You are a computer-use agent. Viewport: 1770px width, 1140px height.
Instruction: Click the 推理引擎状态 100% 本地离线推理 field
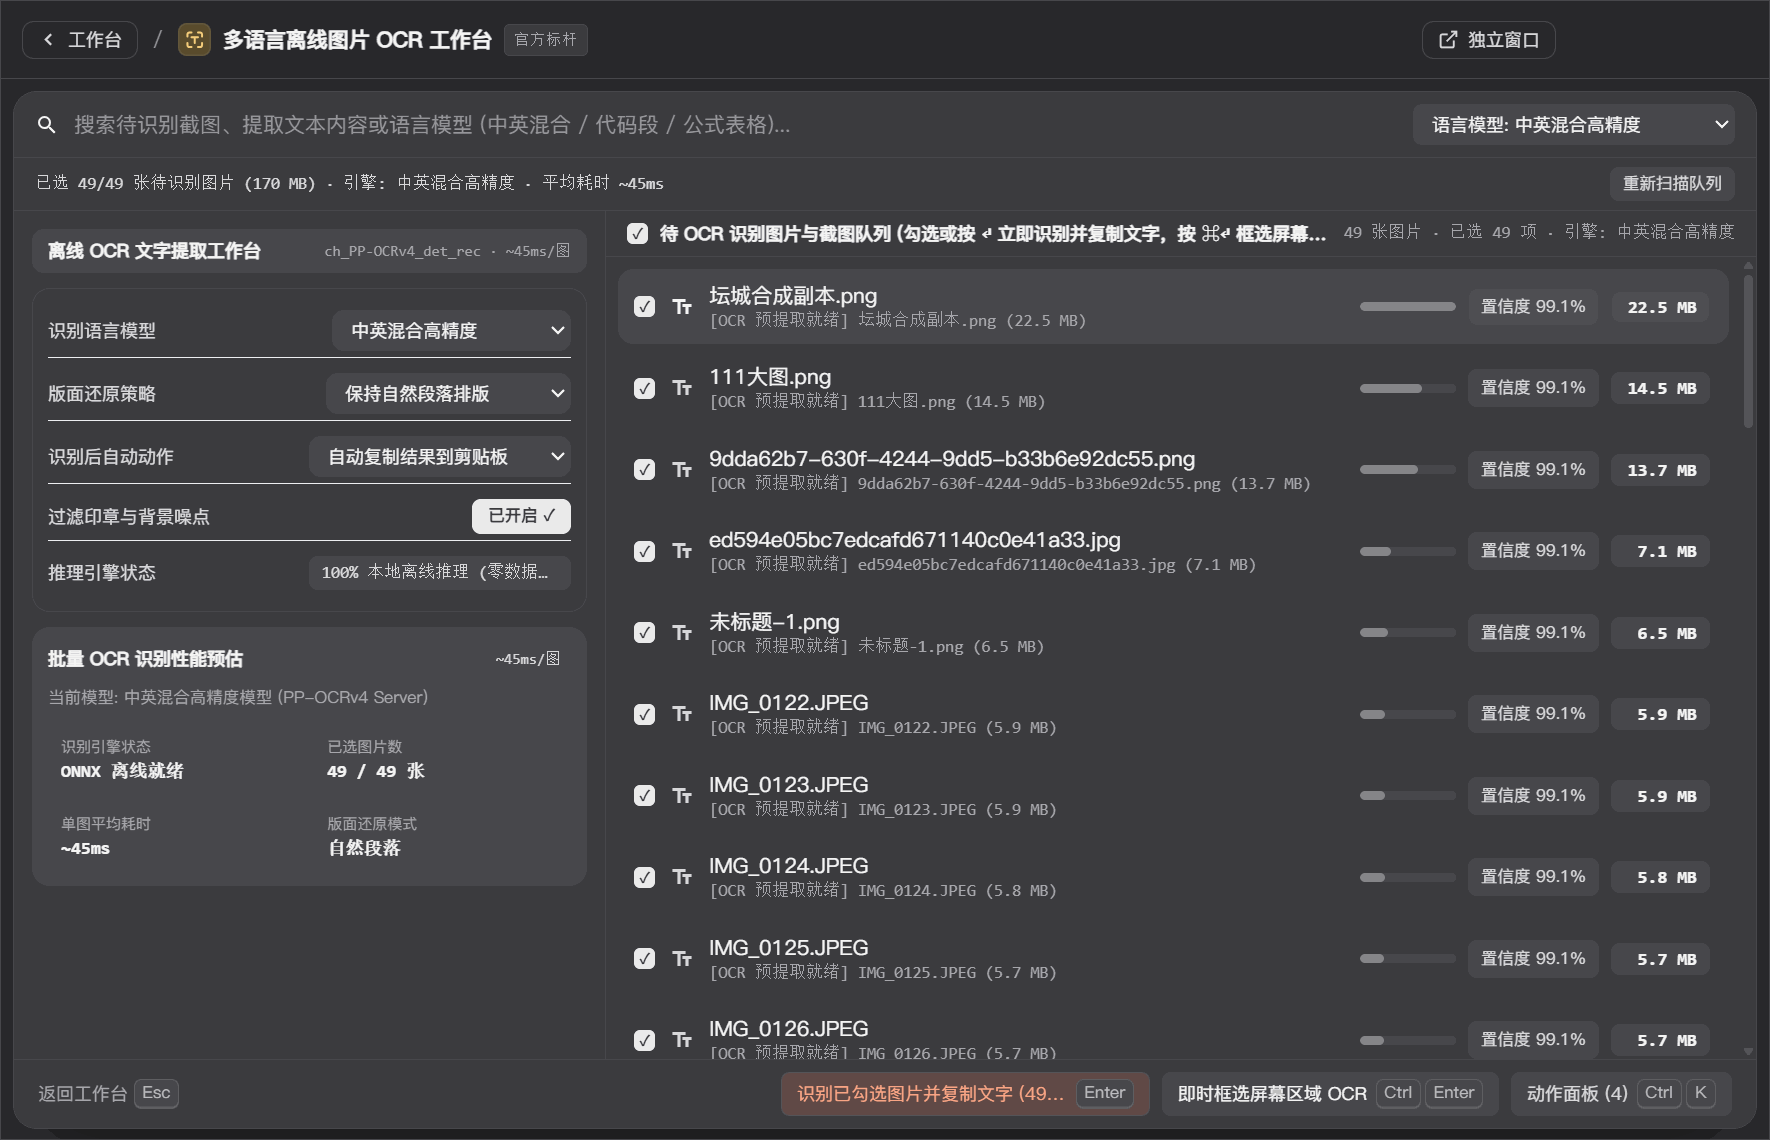(440, 573)
